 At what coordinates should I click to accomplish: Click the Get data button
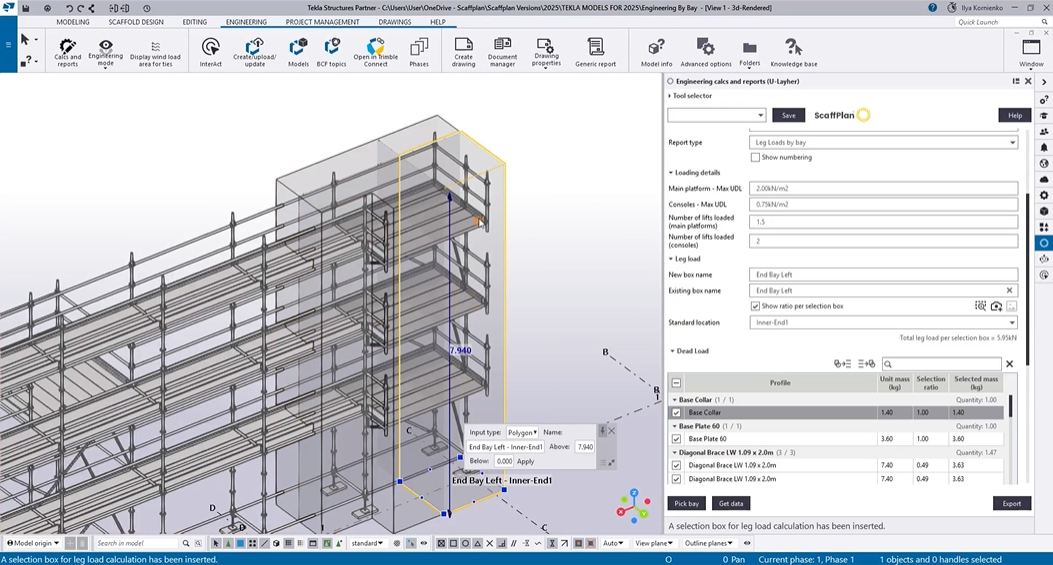[731, 503]
